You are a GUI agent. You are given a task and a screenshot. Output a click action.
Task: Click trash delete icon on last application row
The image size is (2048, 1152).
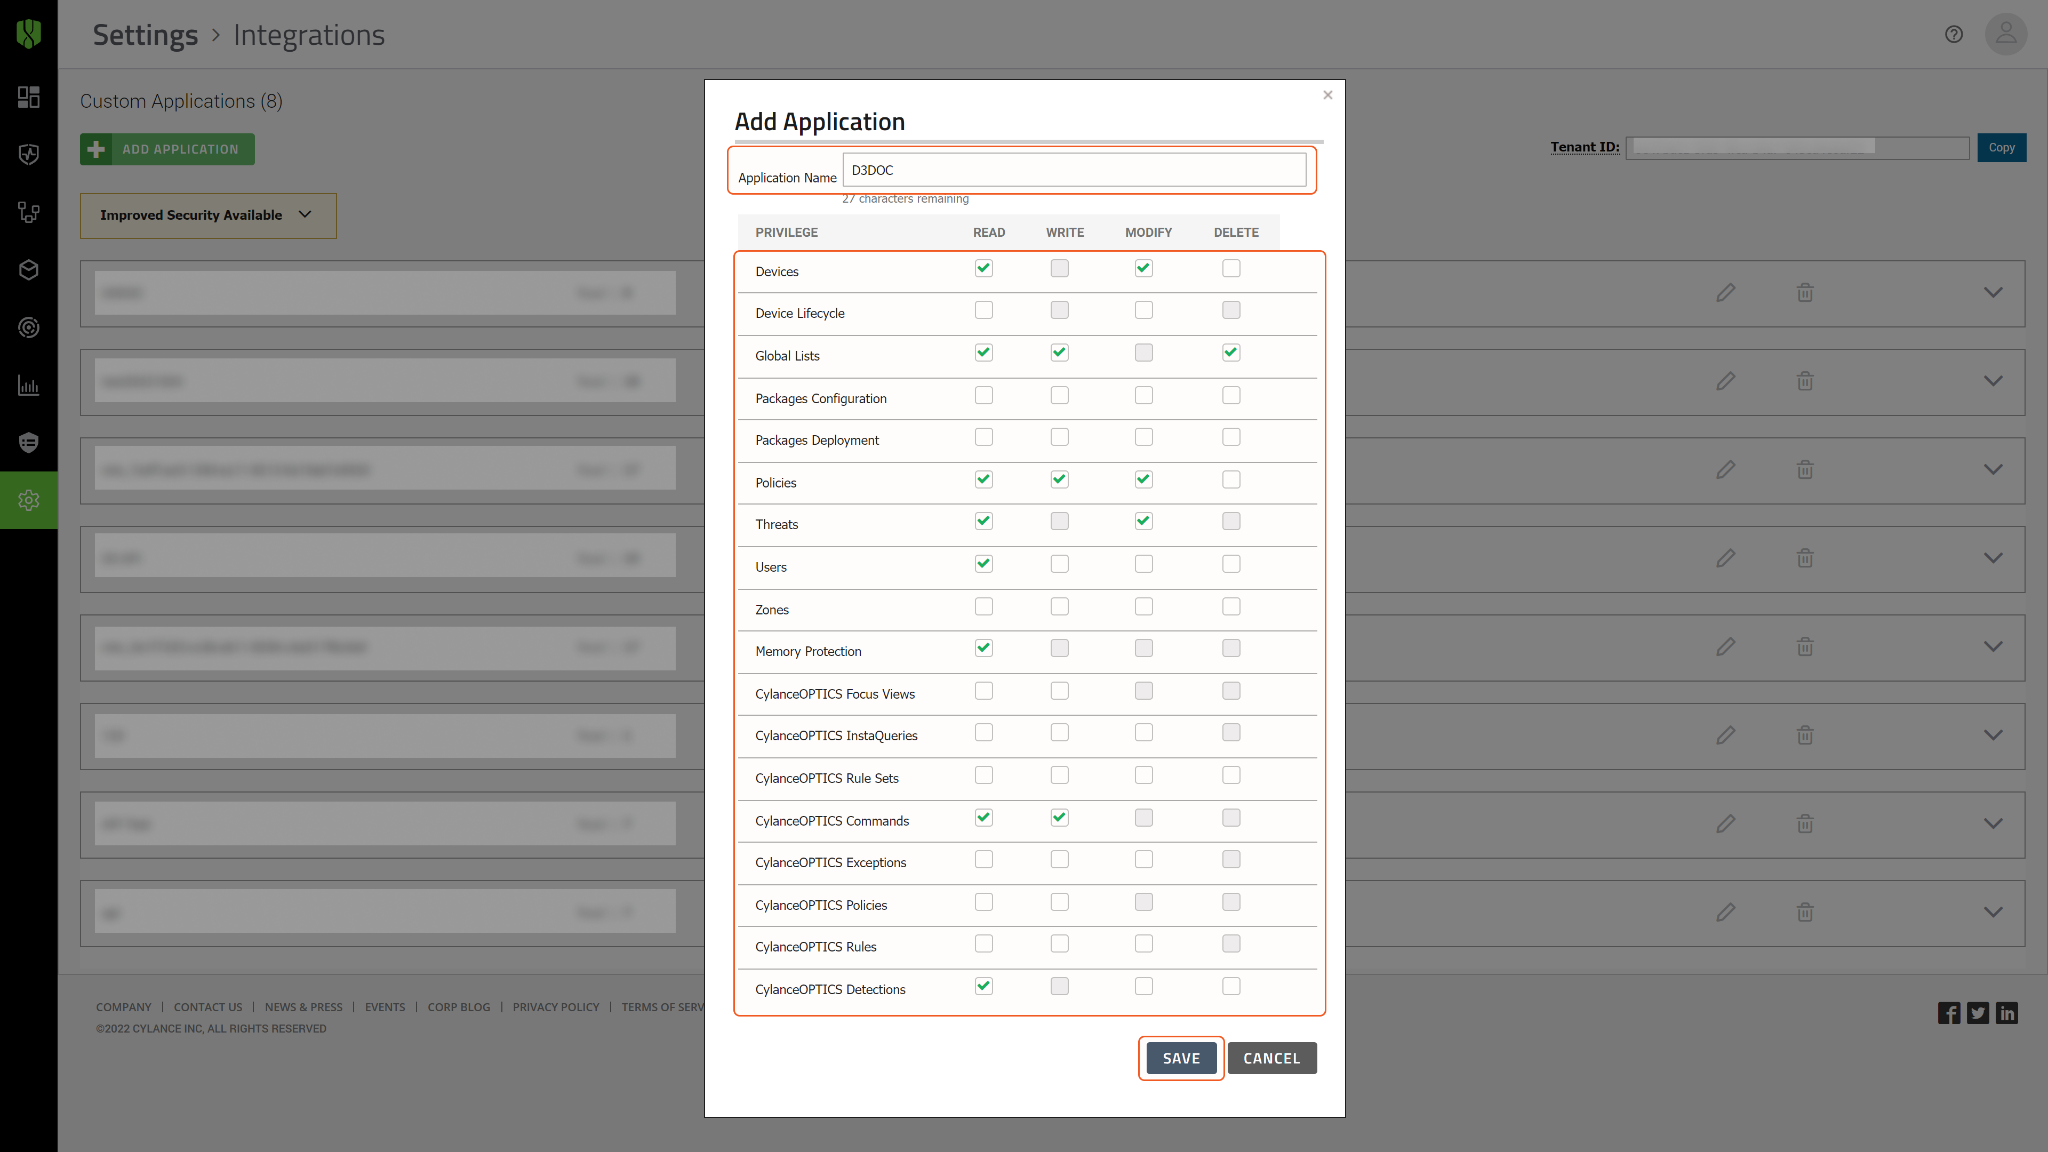click(x=1804, y=912)
